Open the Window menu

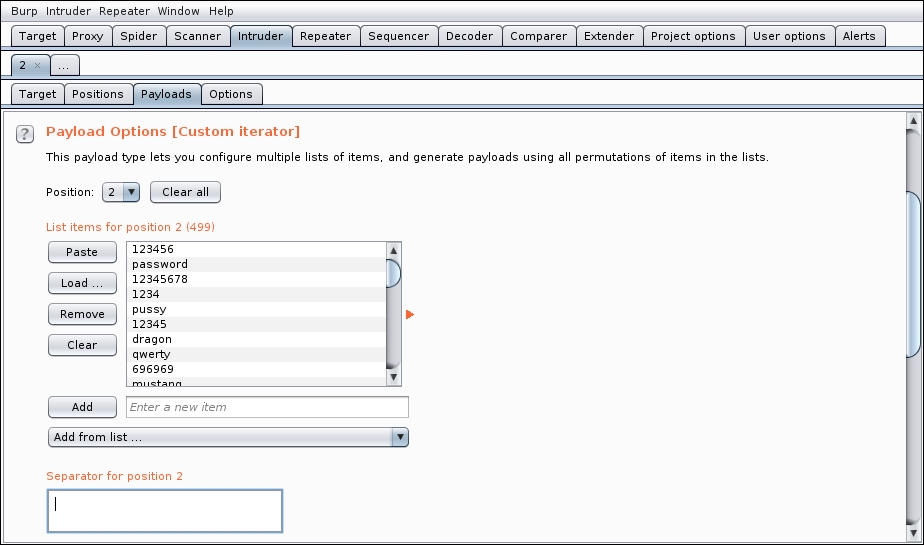[179, 11]
